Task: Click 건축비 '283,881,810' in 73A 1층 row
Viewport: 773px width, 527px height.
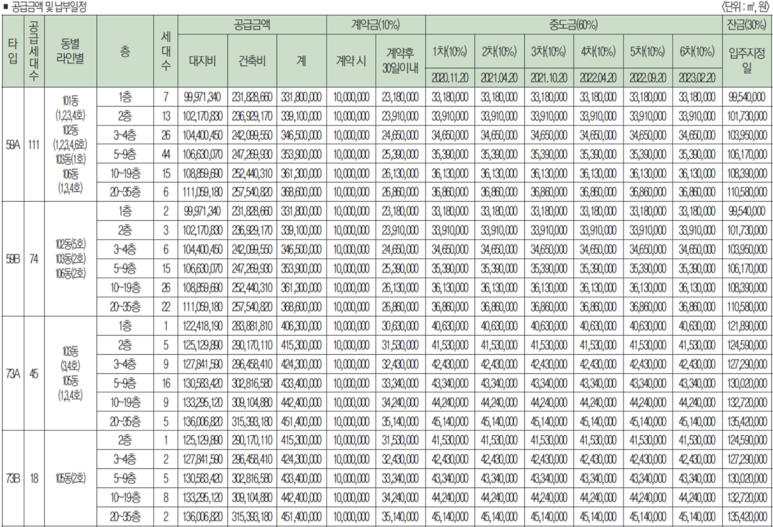Action: tap(252, 326)
